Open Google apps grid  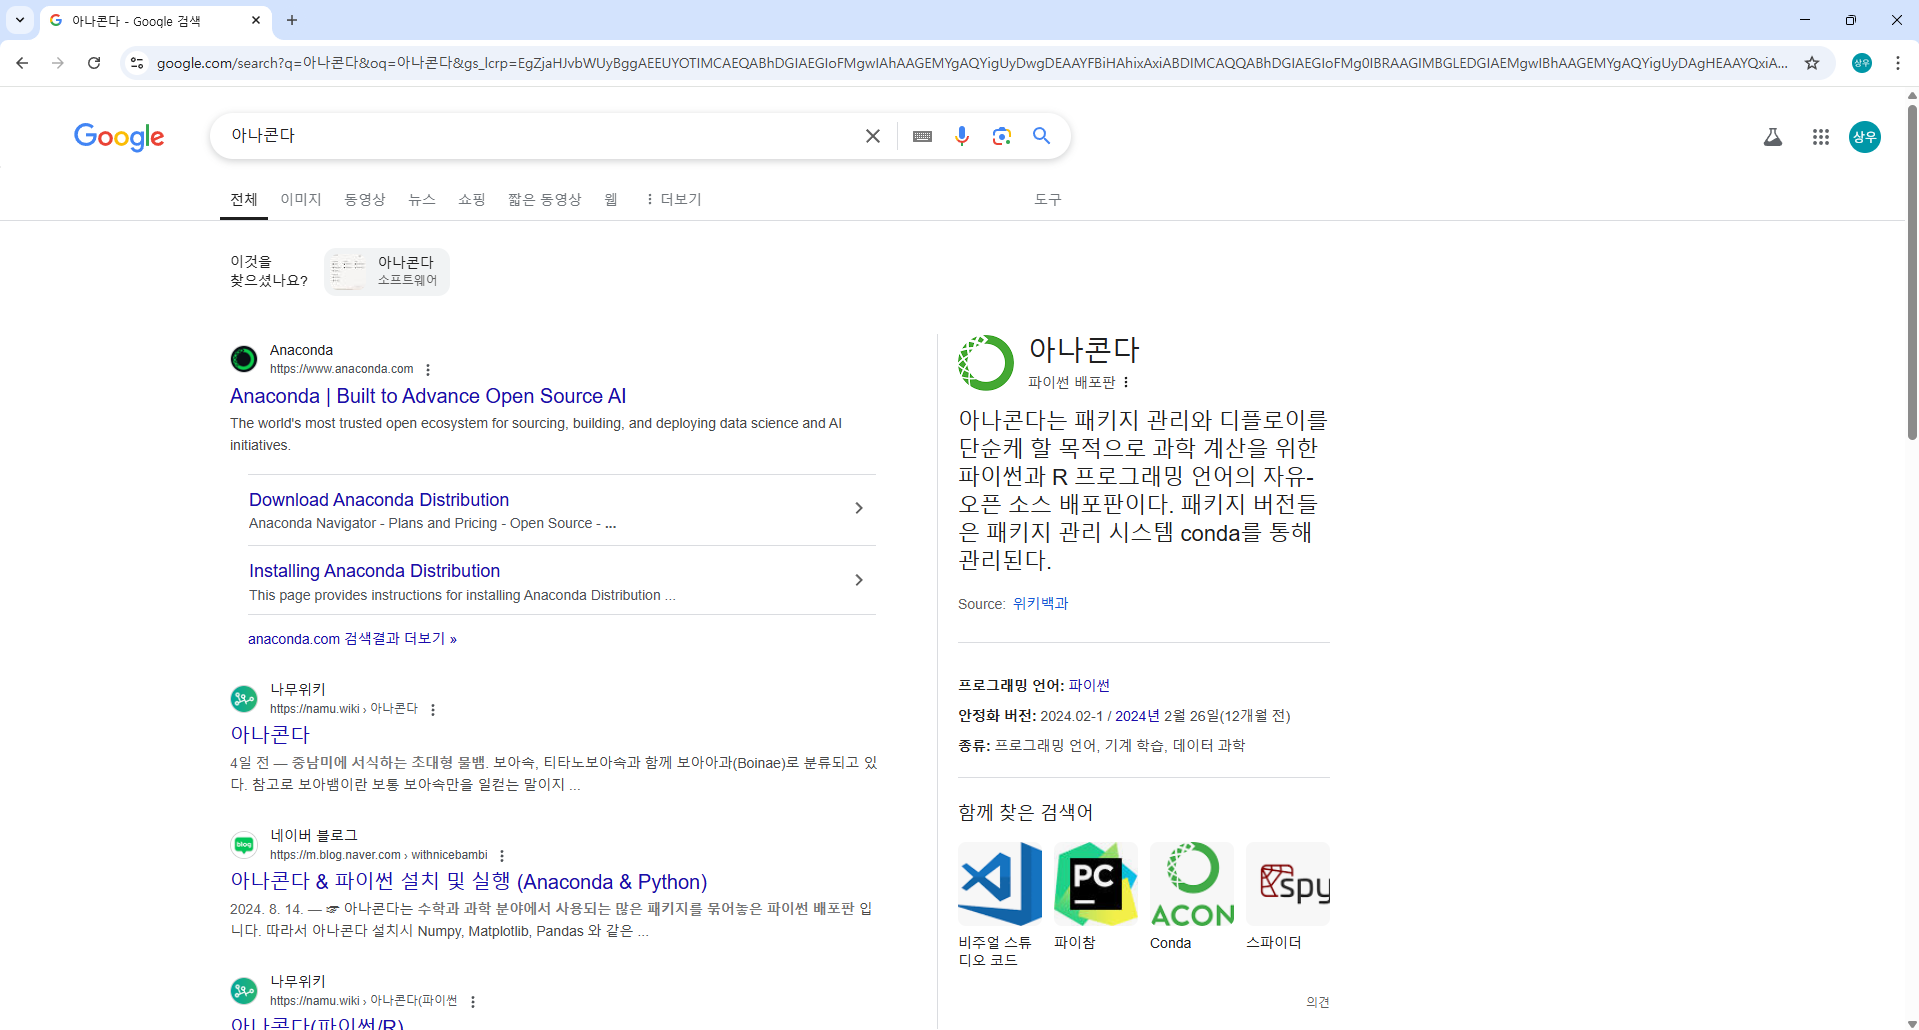[x=1821, y=137]
